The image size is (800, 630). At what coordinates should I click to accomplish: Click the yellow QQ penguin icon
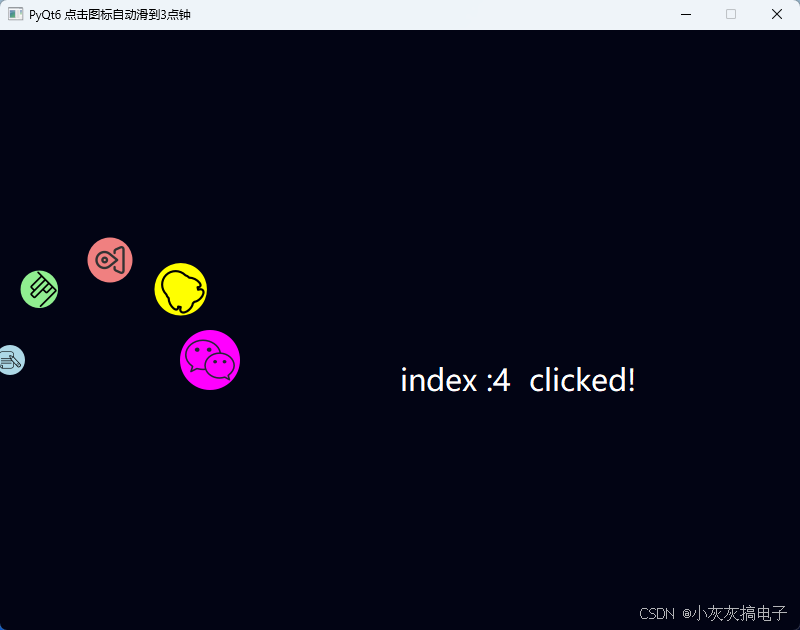point(181,289)
